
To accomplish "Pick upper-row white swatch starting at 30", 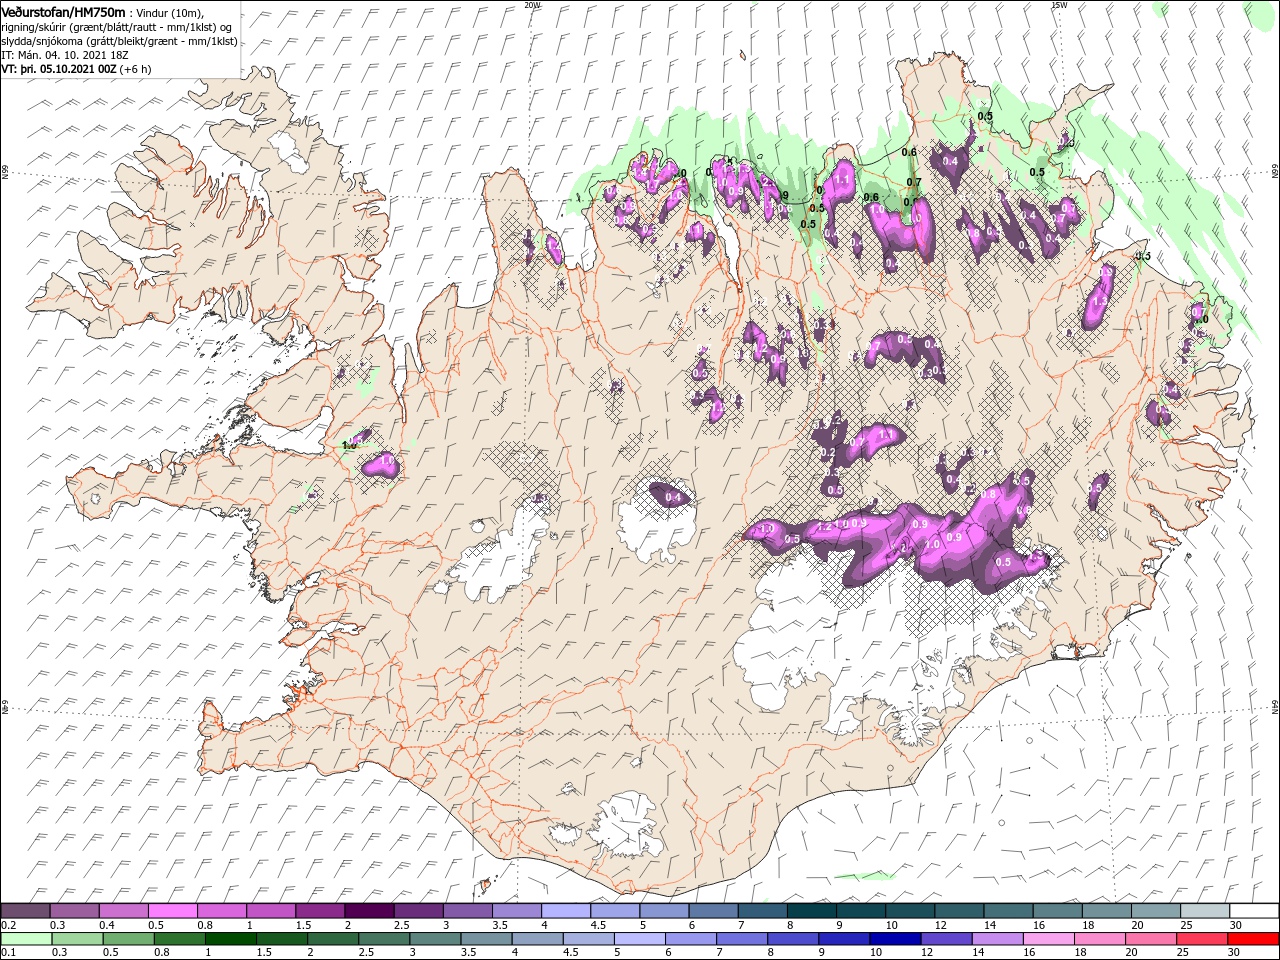I will [x=1254, y=911].
